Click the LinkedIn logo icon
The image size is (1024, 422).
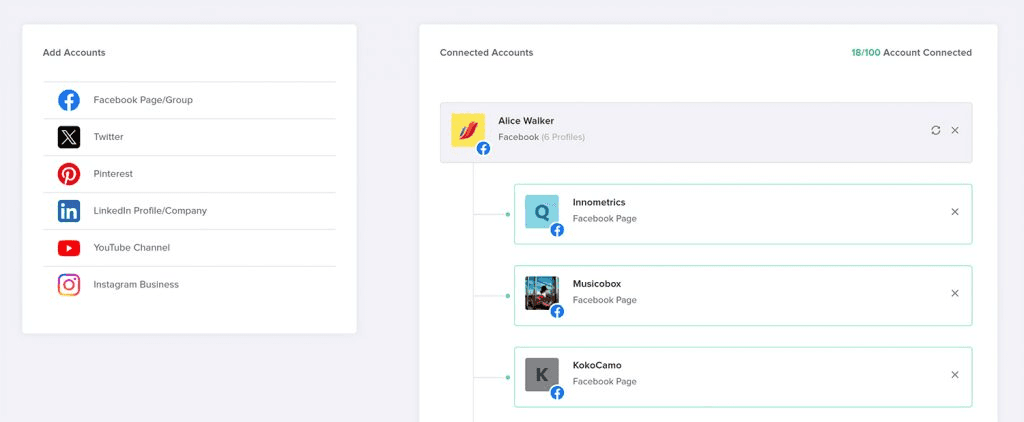click(69, 211)
